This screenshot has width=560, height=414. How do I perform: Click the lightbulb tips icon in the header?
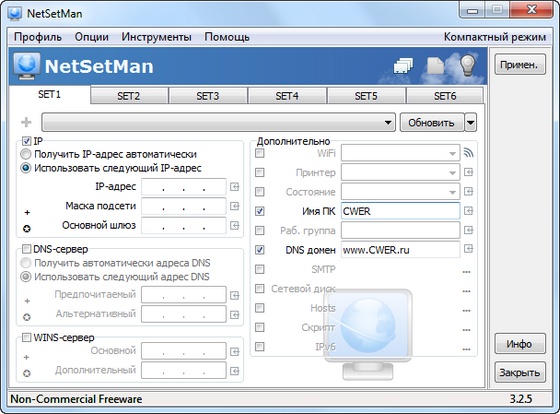point(468,65)
